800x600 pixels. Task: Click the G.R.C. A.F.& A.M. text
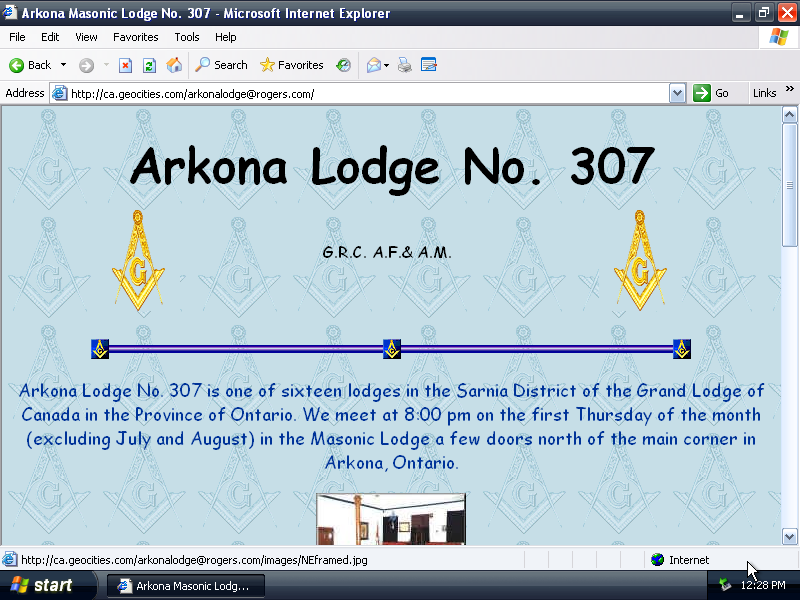click(x=387, y=252)
